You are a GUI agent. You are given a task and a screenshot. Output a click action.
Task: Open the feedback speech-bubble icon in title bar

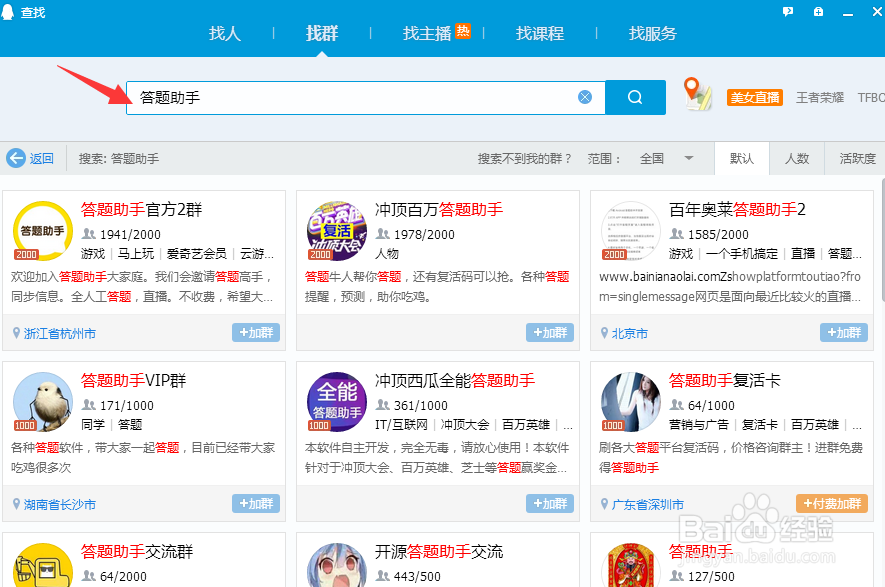click(x=788, y=11)
